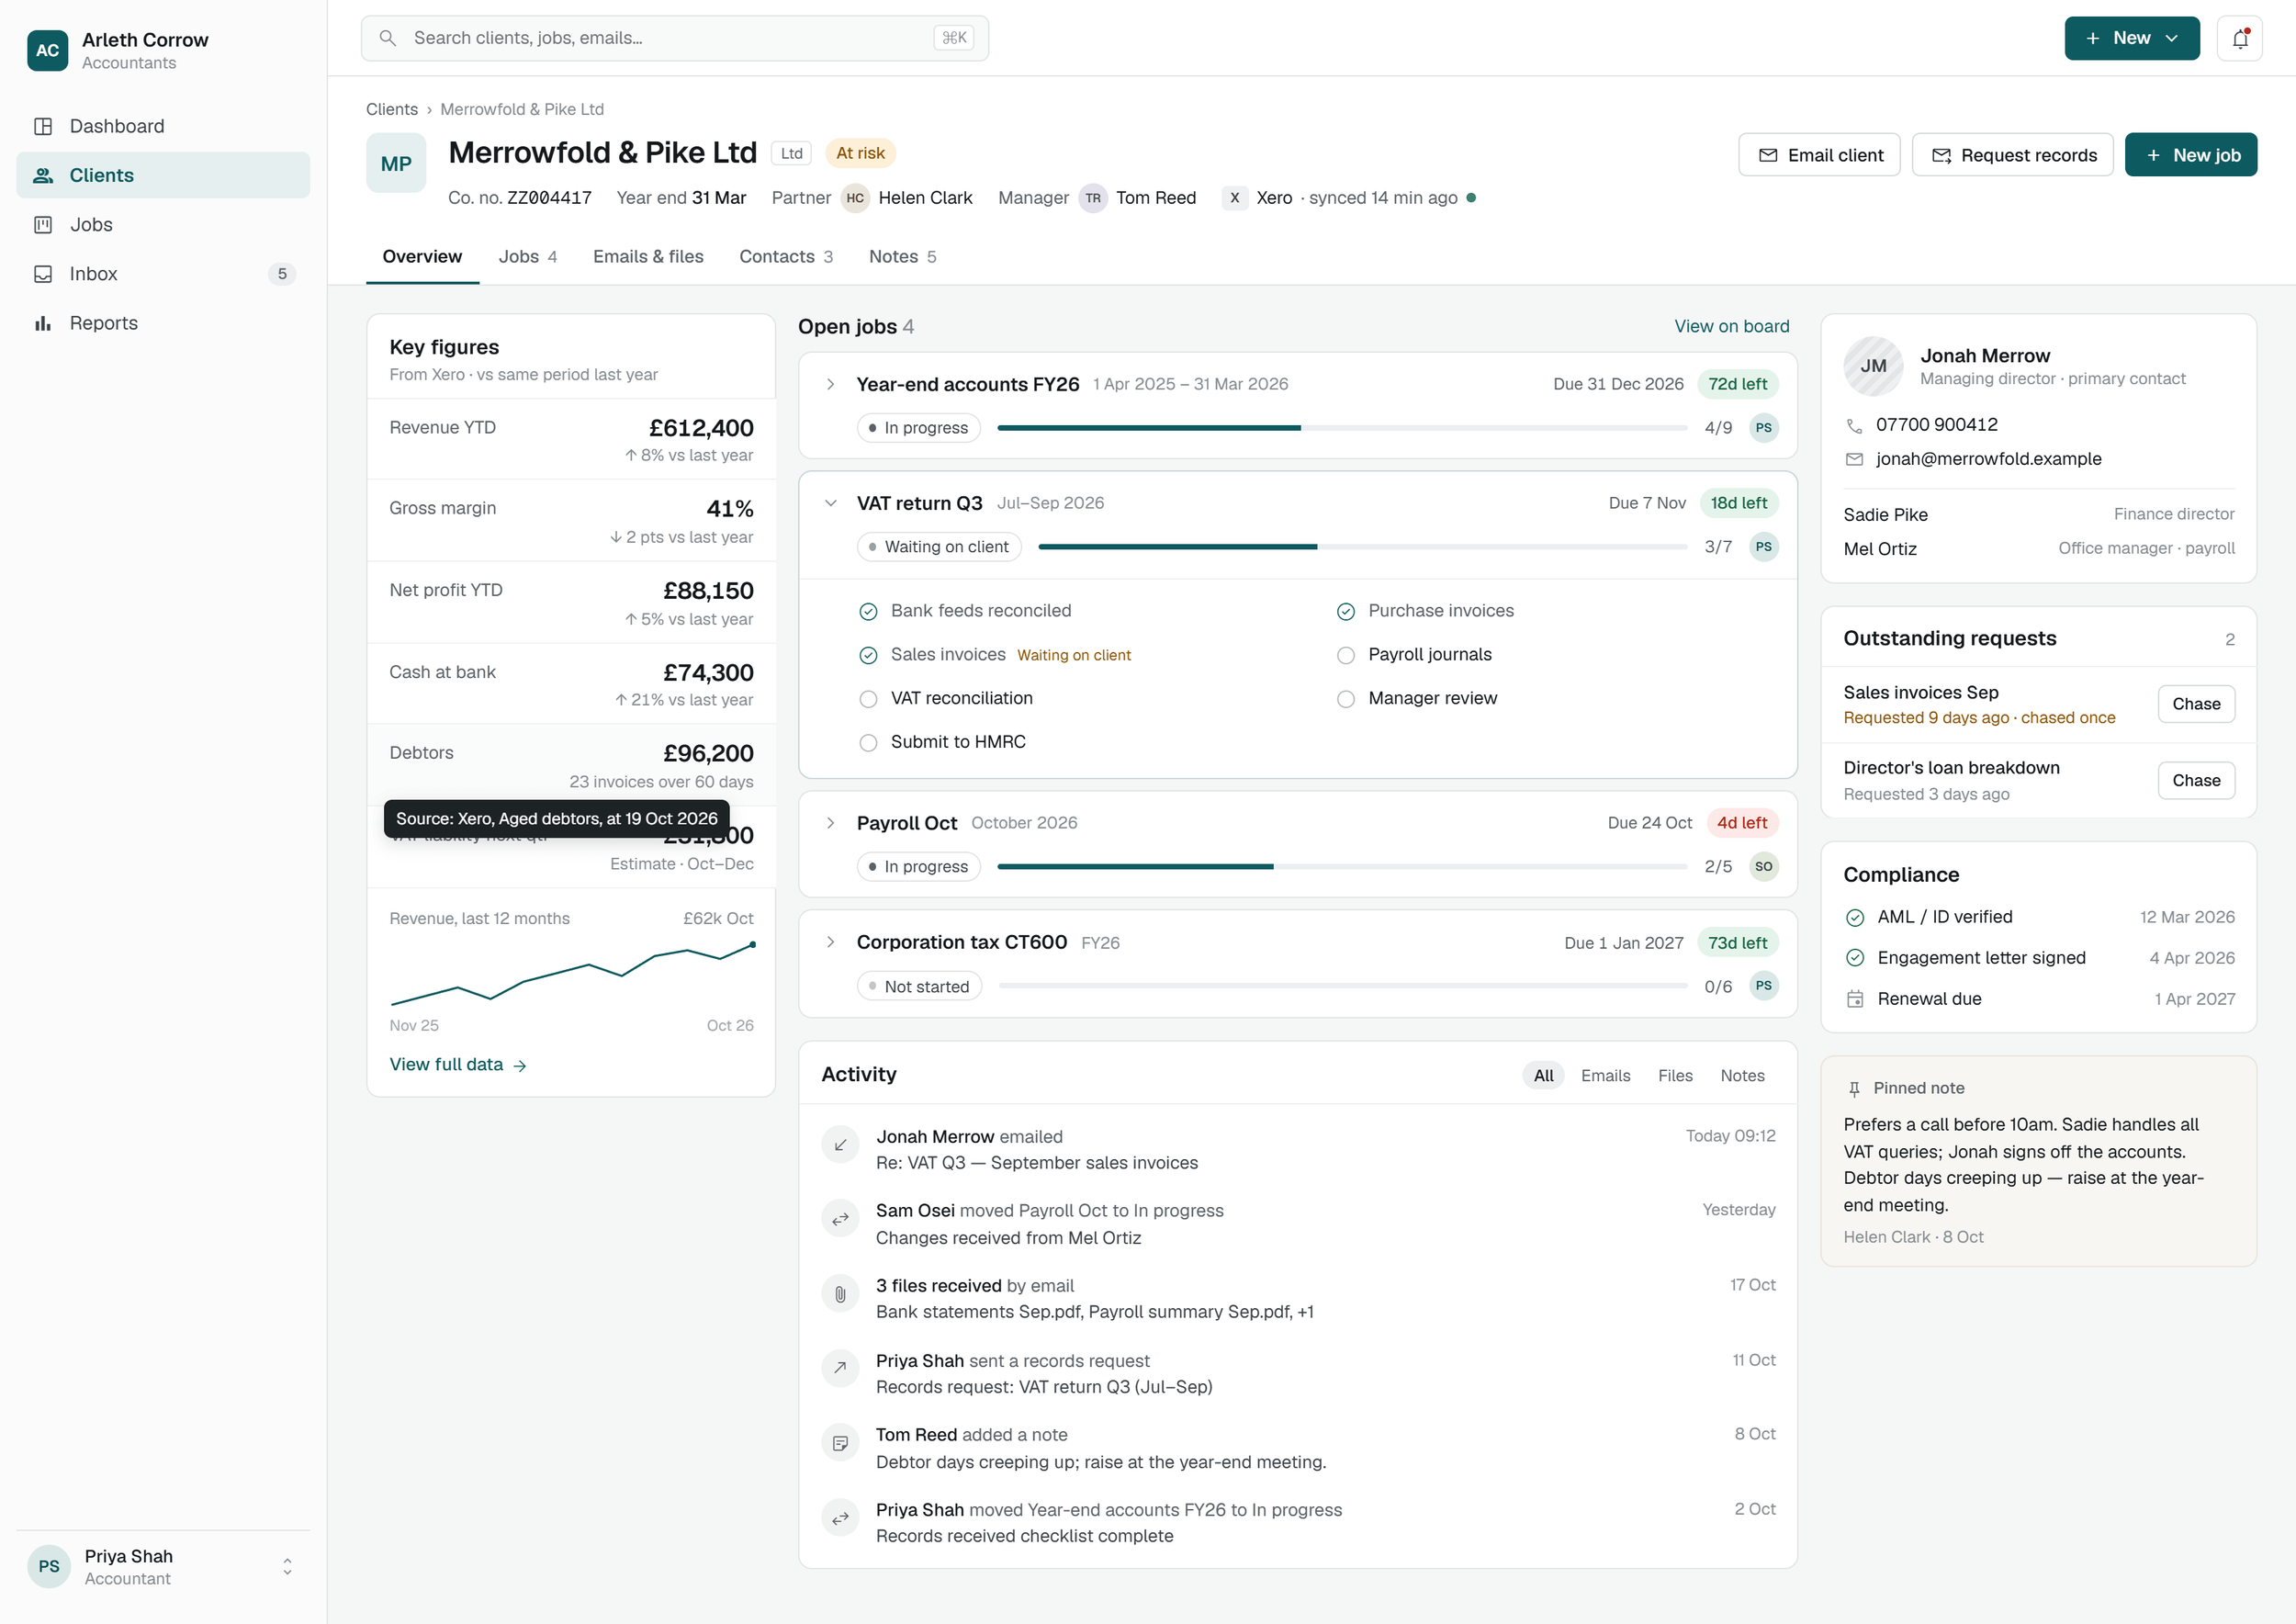Click the AML / ID verified check icon
Image resolution: width=2296 pixels, height=1624 pixels.
(x=1855, y=918)
